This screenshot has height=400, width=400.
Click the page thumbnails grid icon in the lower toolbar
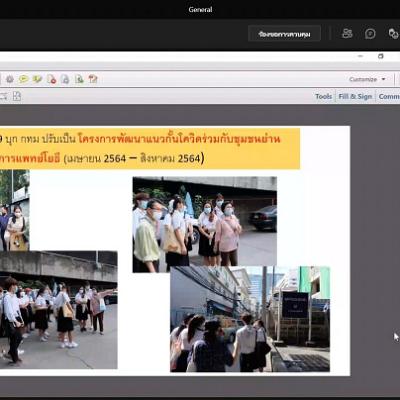[x=17, y=96]
